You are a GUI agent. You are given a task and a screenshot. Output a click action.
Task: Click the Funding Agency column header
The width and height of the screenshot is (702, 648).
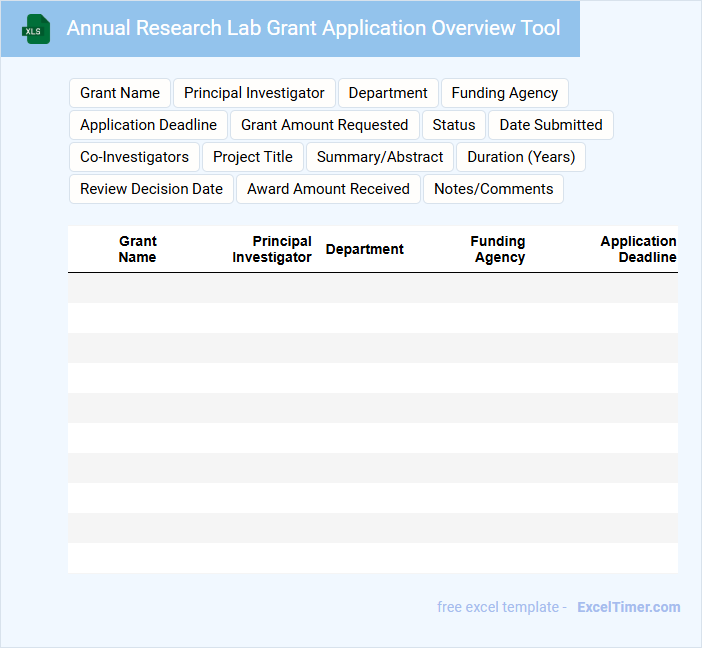point(499,249)
